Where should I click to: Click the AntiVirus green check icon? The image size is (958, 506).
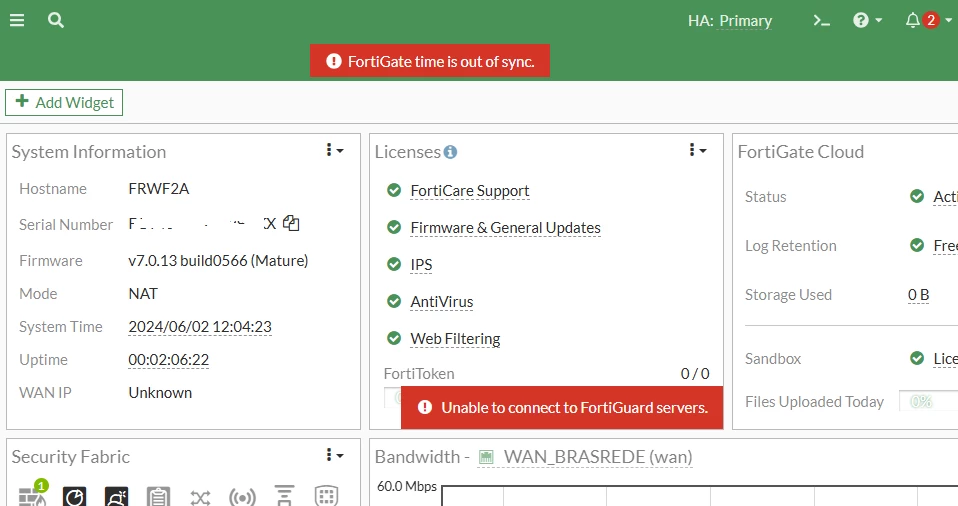[394, 301]
